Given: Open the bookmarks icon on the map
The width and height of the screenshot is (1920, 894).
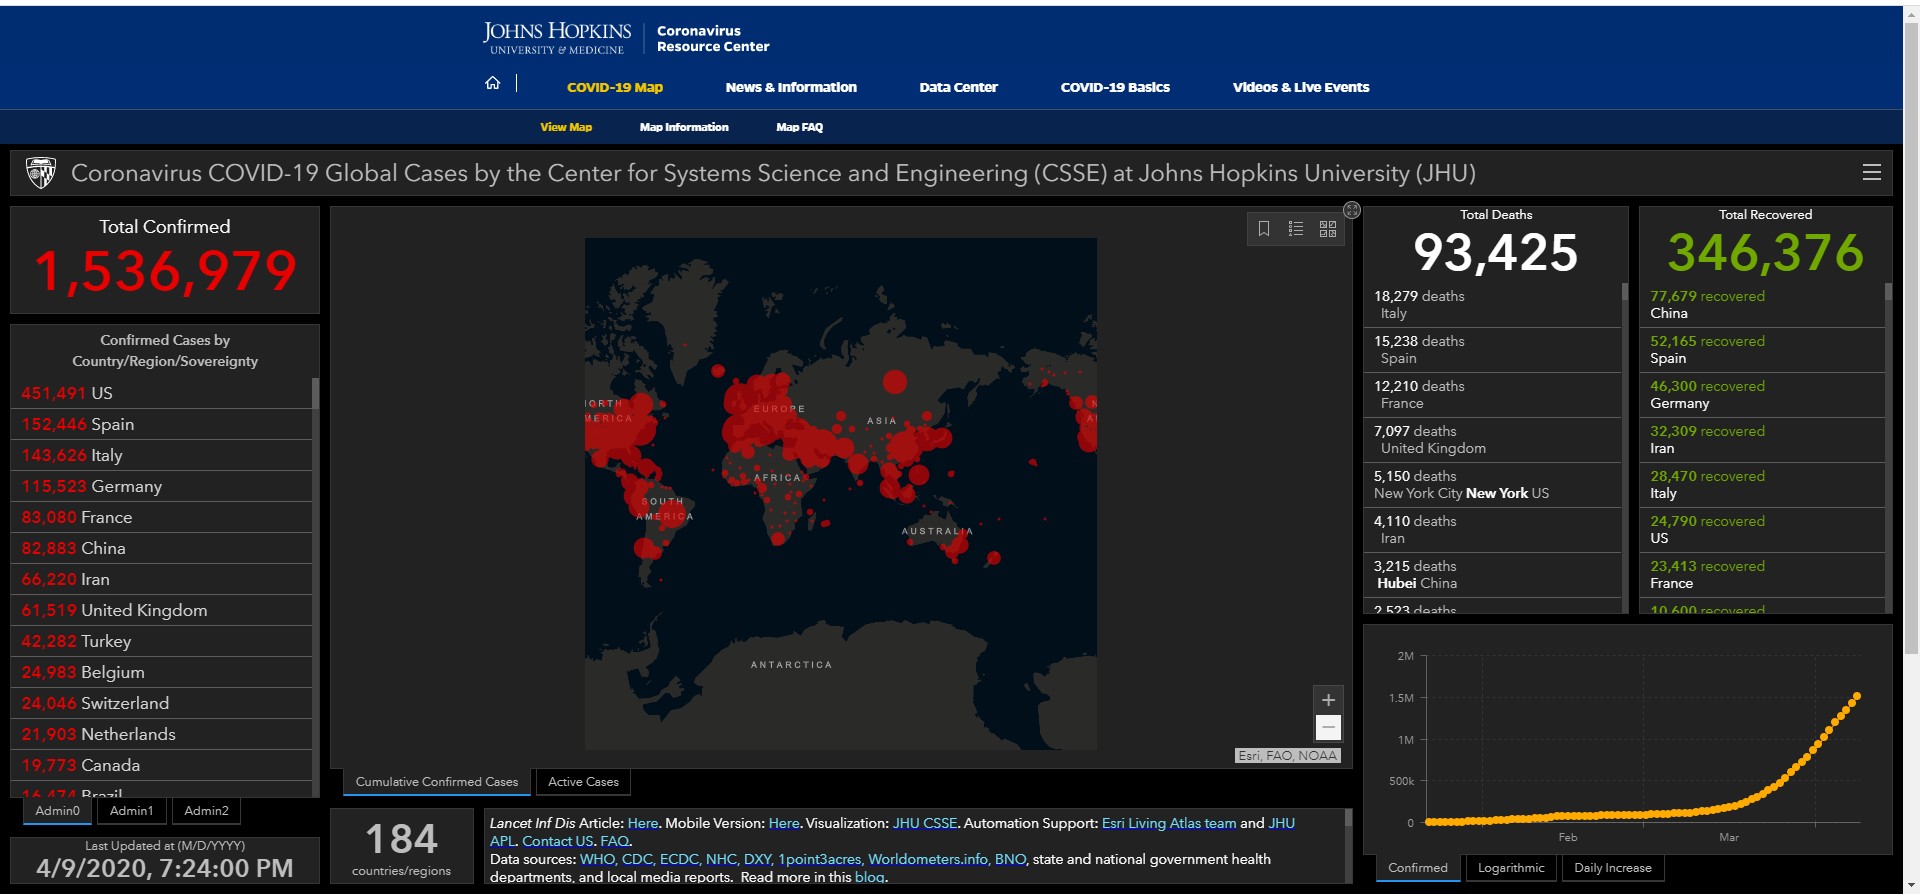Looking at the screenshot, I should coord(1264,229).
